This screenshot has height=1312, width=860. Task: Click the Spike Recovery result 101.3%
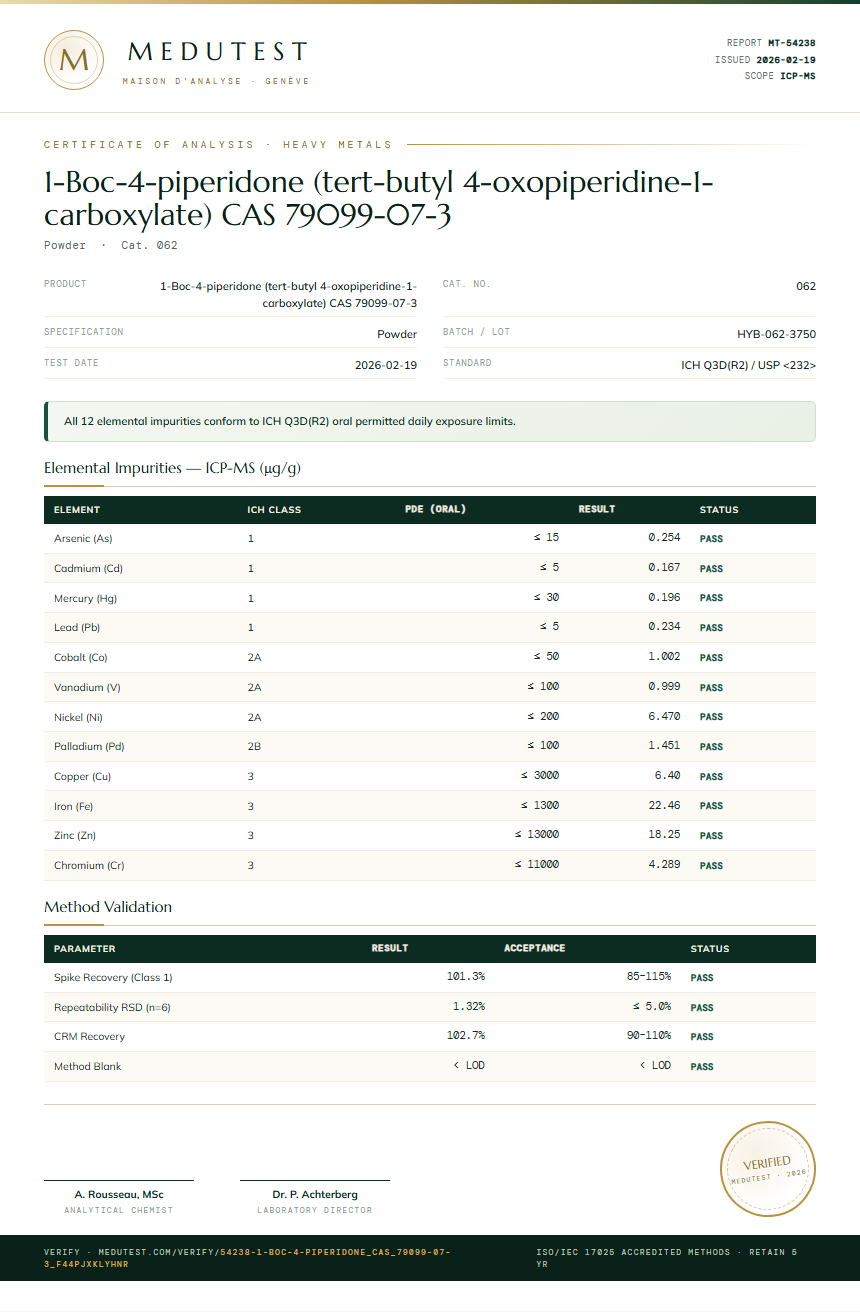pos(465,976)
